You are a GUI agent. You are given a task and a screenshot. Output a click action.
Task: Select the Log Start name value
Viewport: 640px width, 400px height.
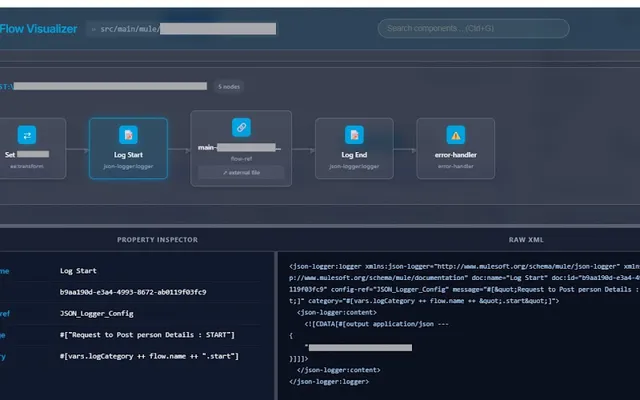click(x=78, y=271)
